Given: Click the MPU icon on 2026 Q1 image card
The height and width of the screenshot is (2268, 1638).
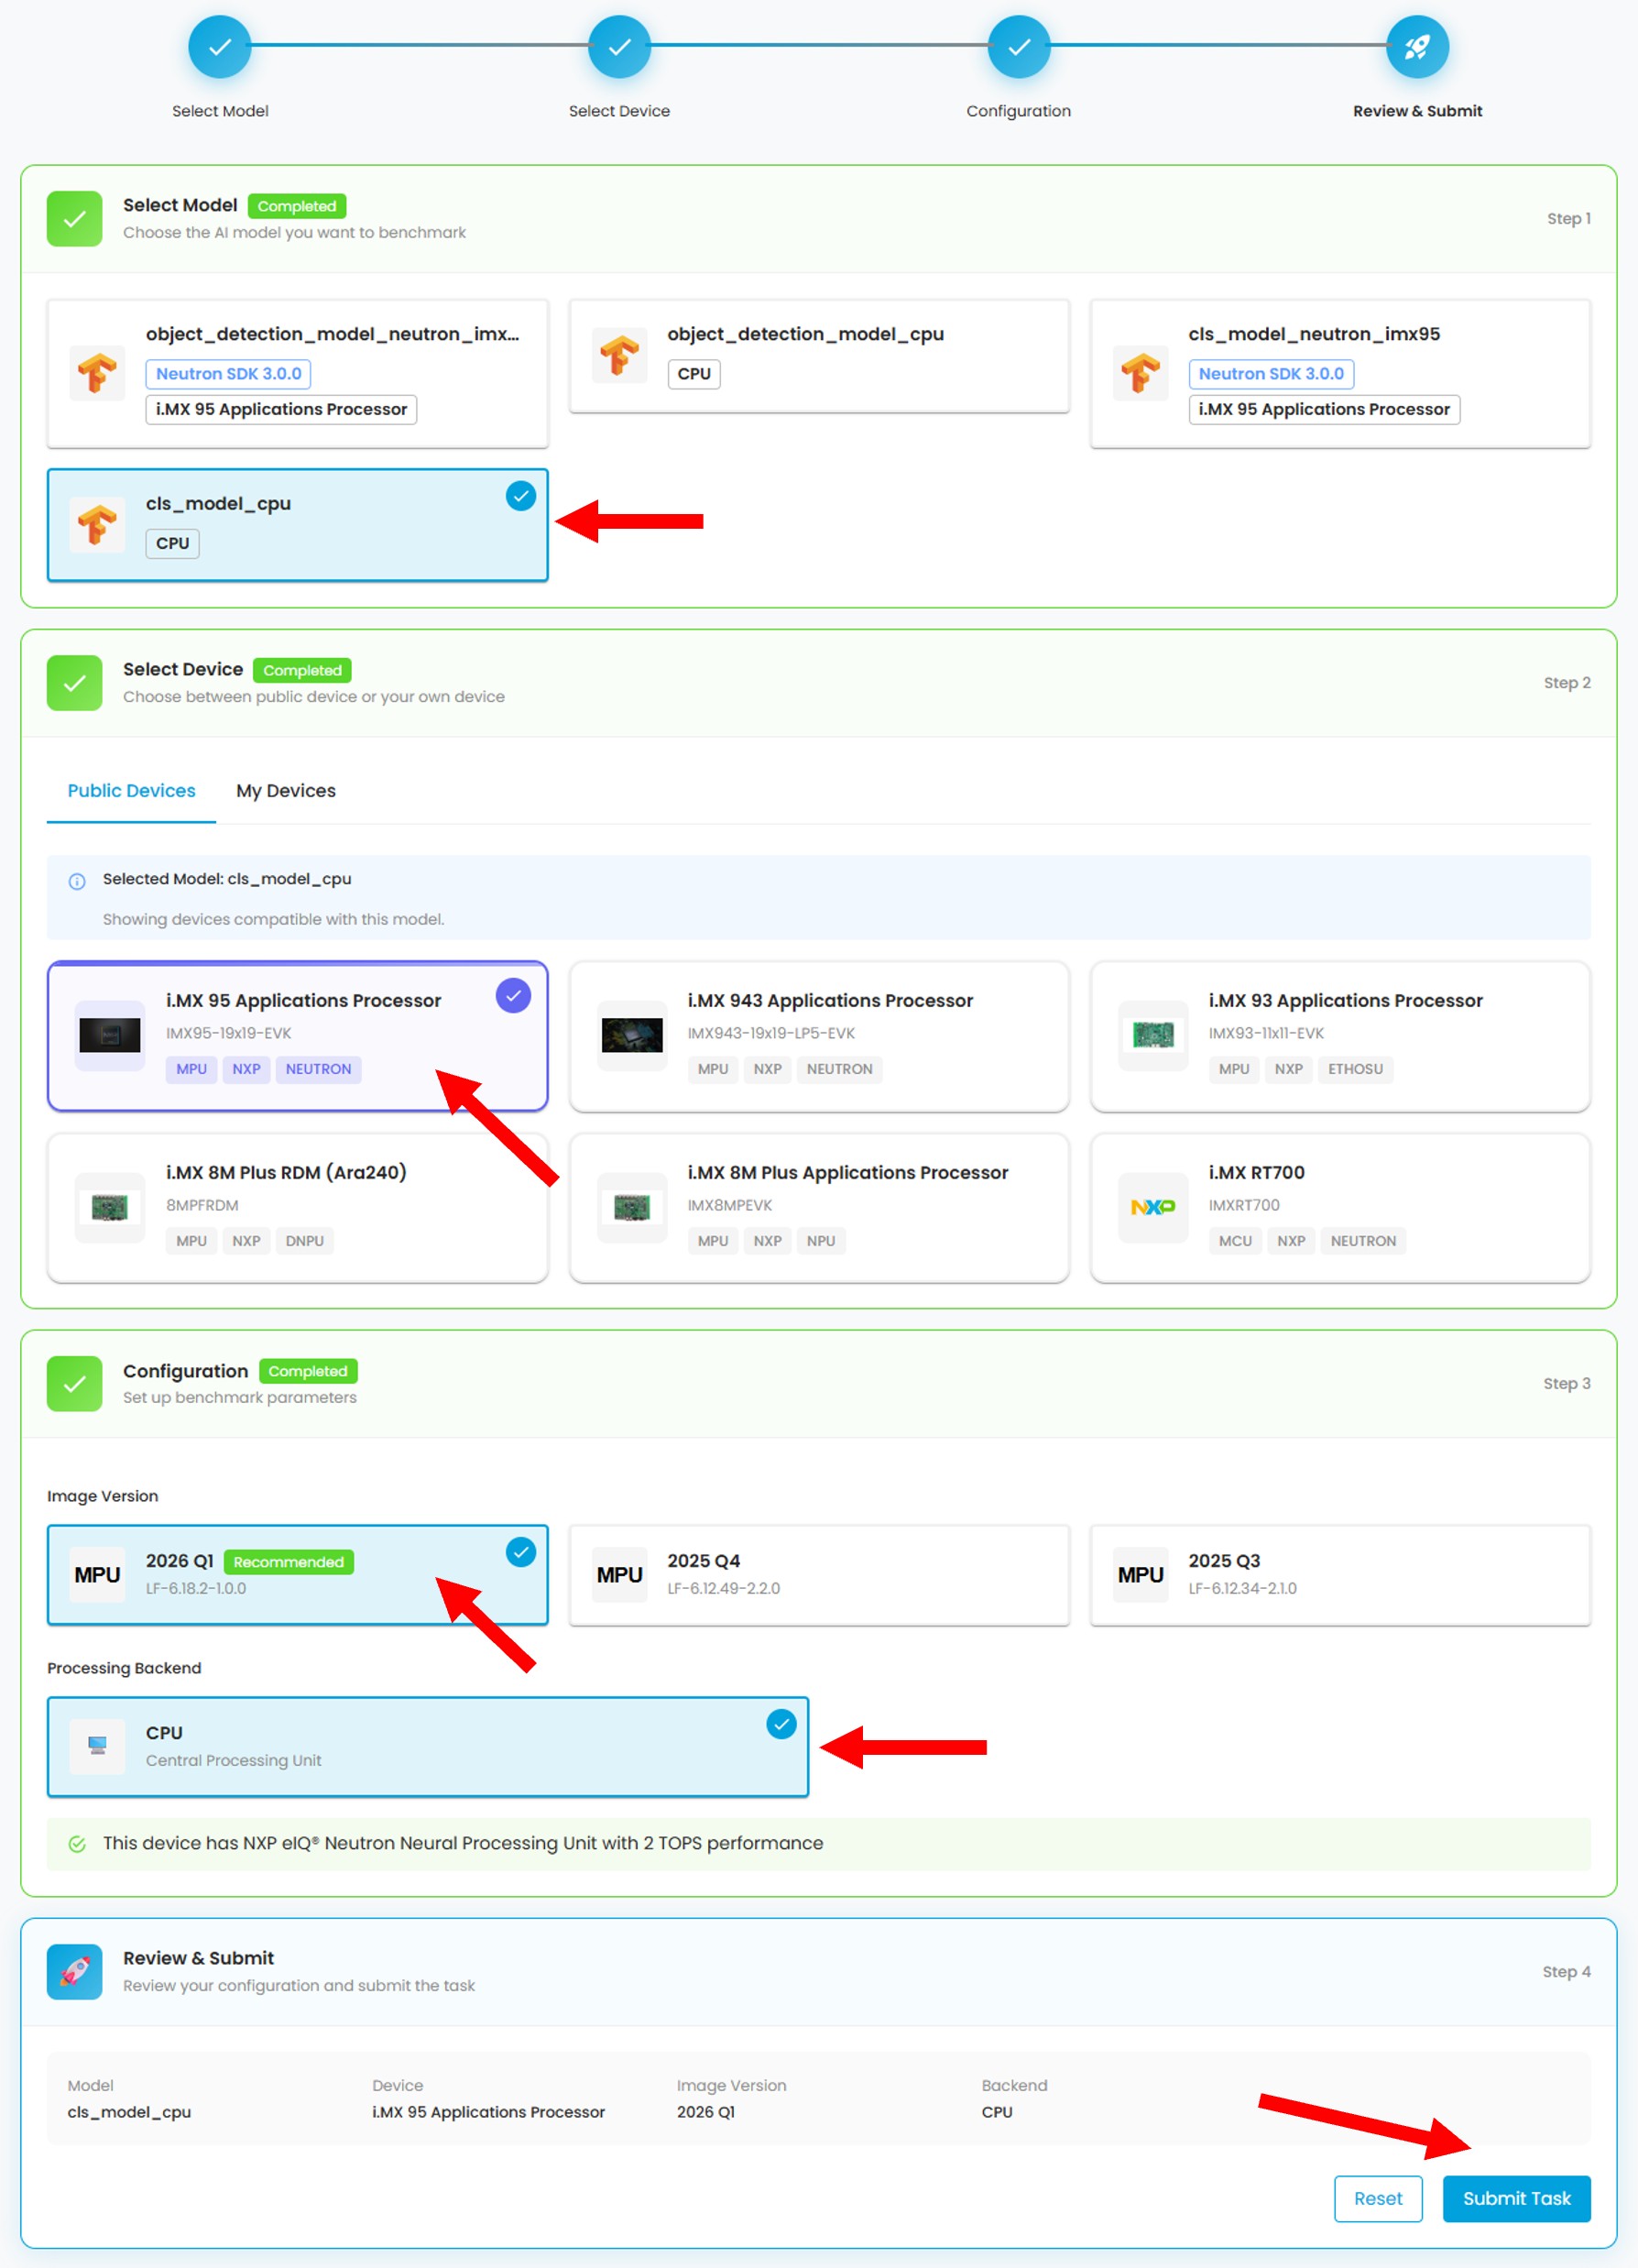Looking at the screenshot, I should (x=97, y=1575).
